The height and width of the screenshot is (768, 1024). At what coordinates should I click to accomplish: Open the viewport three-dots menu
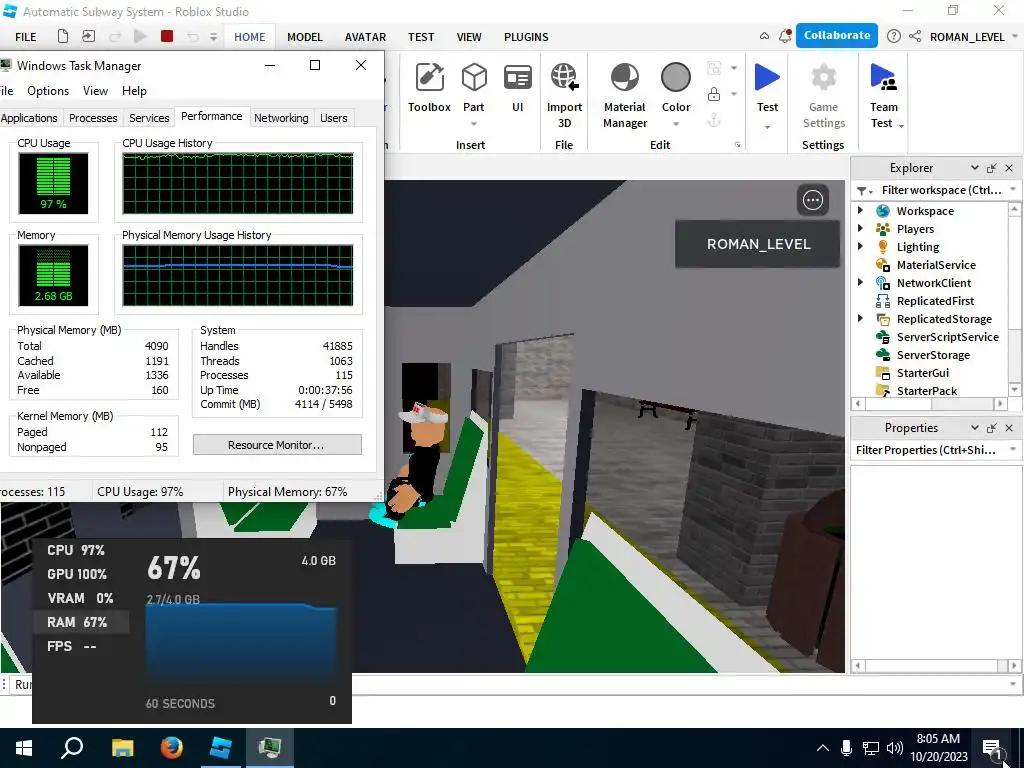pyautogui.click(x=813, y=200)
